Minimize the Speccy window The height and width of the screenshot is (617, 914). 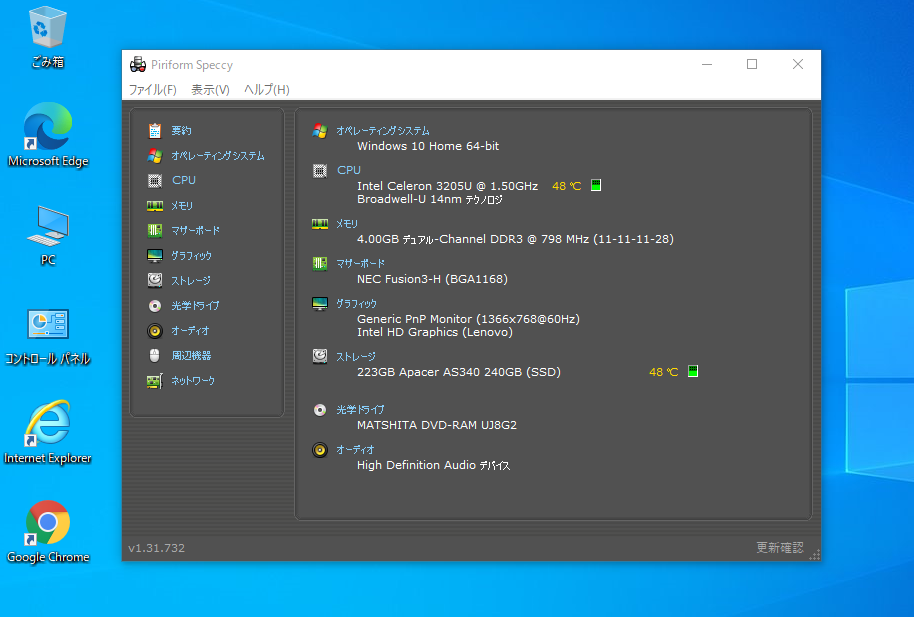tap(707, 64)
